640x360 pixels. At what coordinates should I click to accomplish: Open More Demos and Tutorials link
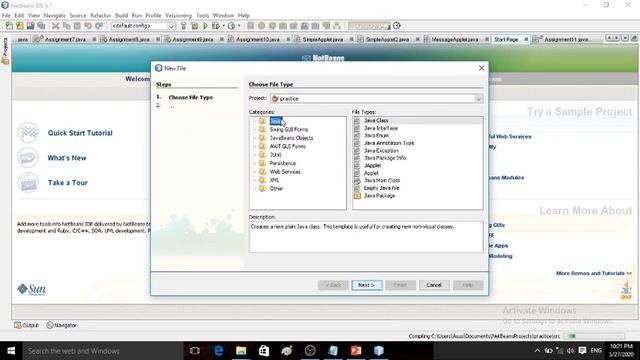pyautogui.click(x=594, y=273)
